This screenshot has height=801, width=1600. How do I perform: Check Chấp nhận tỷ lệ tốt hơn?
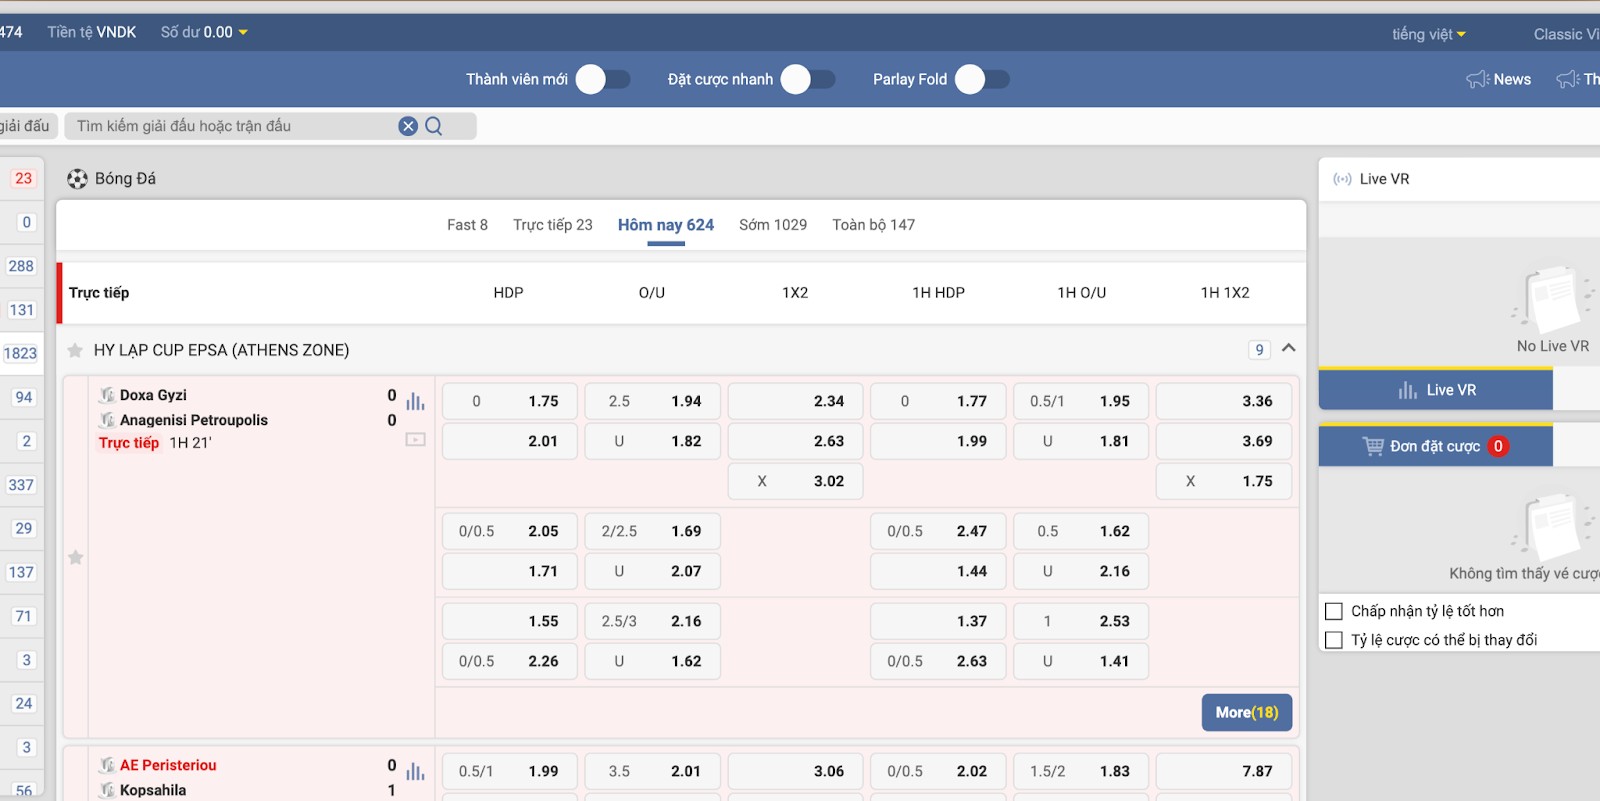point(1334,611)
